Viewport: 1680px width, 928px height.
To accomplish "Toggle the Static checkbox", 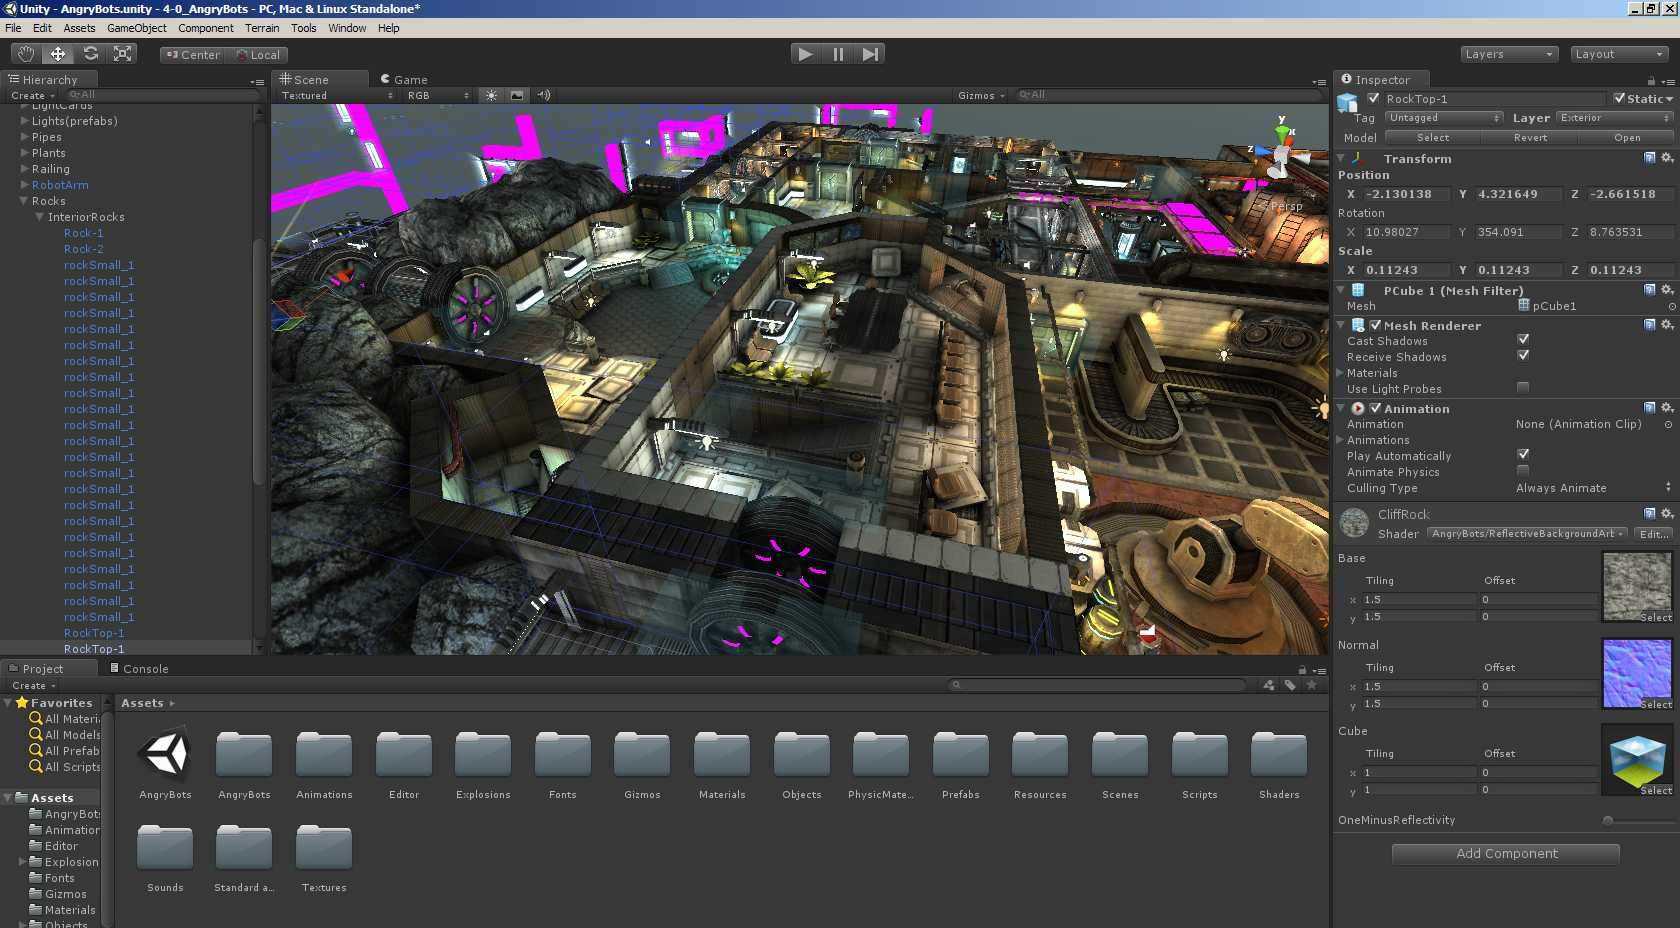I will tap(1619, 98).
